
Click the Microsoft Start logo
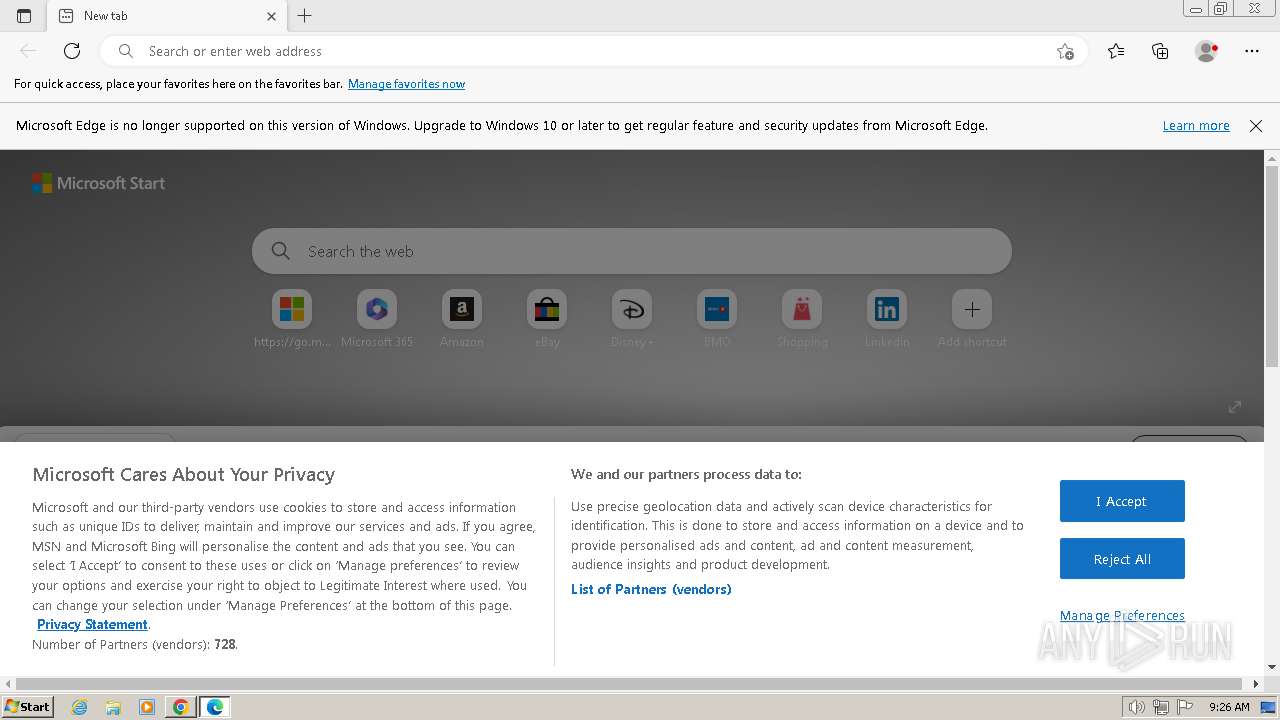tap(98, 183)
